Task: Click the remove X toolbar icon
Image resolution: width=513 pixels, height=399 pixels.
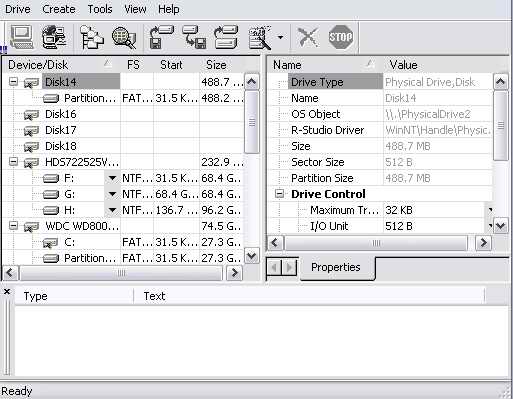Action: 308,37
